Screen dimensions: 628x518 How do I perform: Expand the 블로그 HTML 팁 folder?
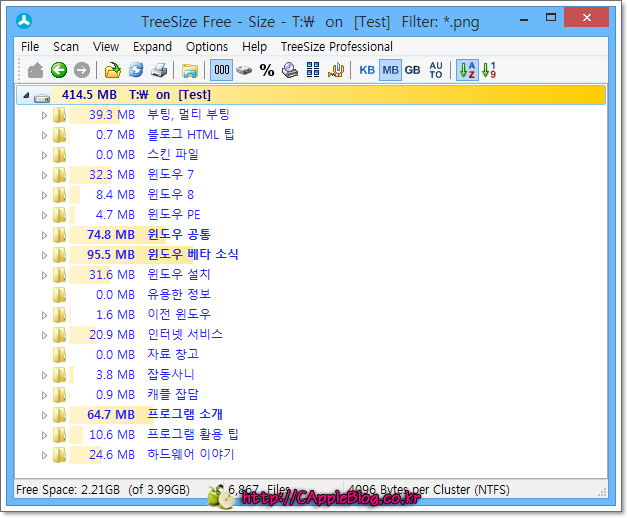(44, 135)
